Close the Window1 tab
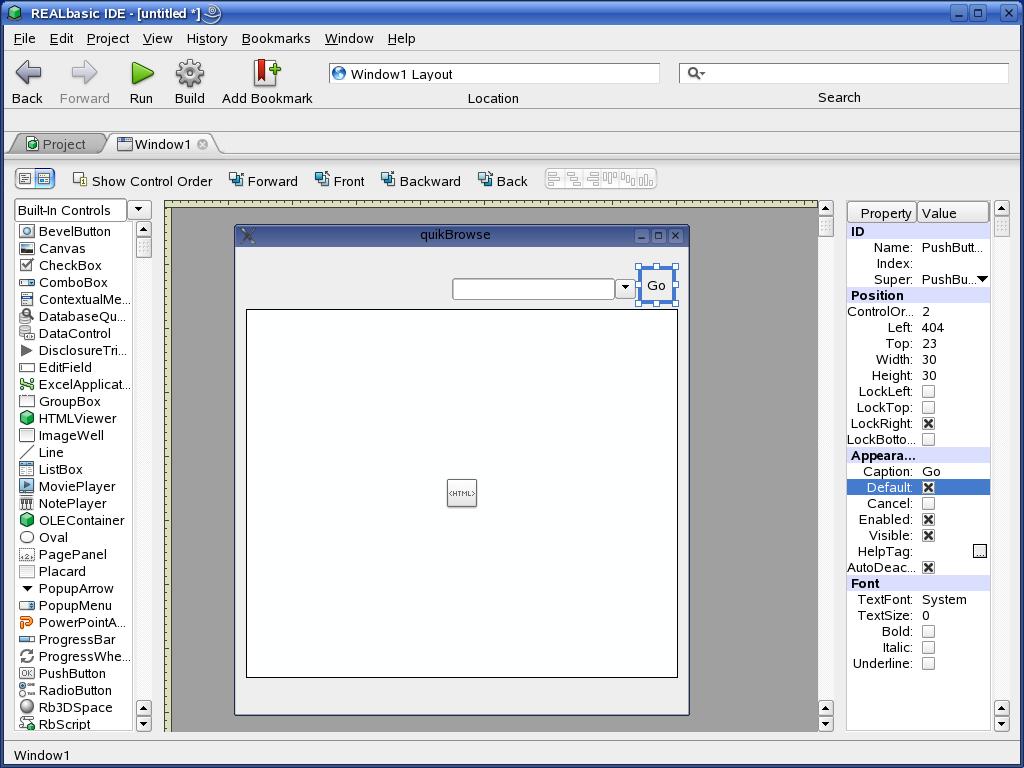Screen dimensions: 1024x768 (x=202, y=144)
